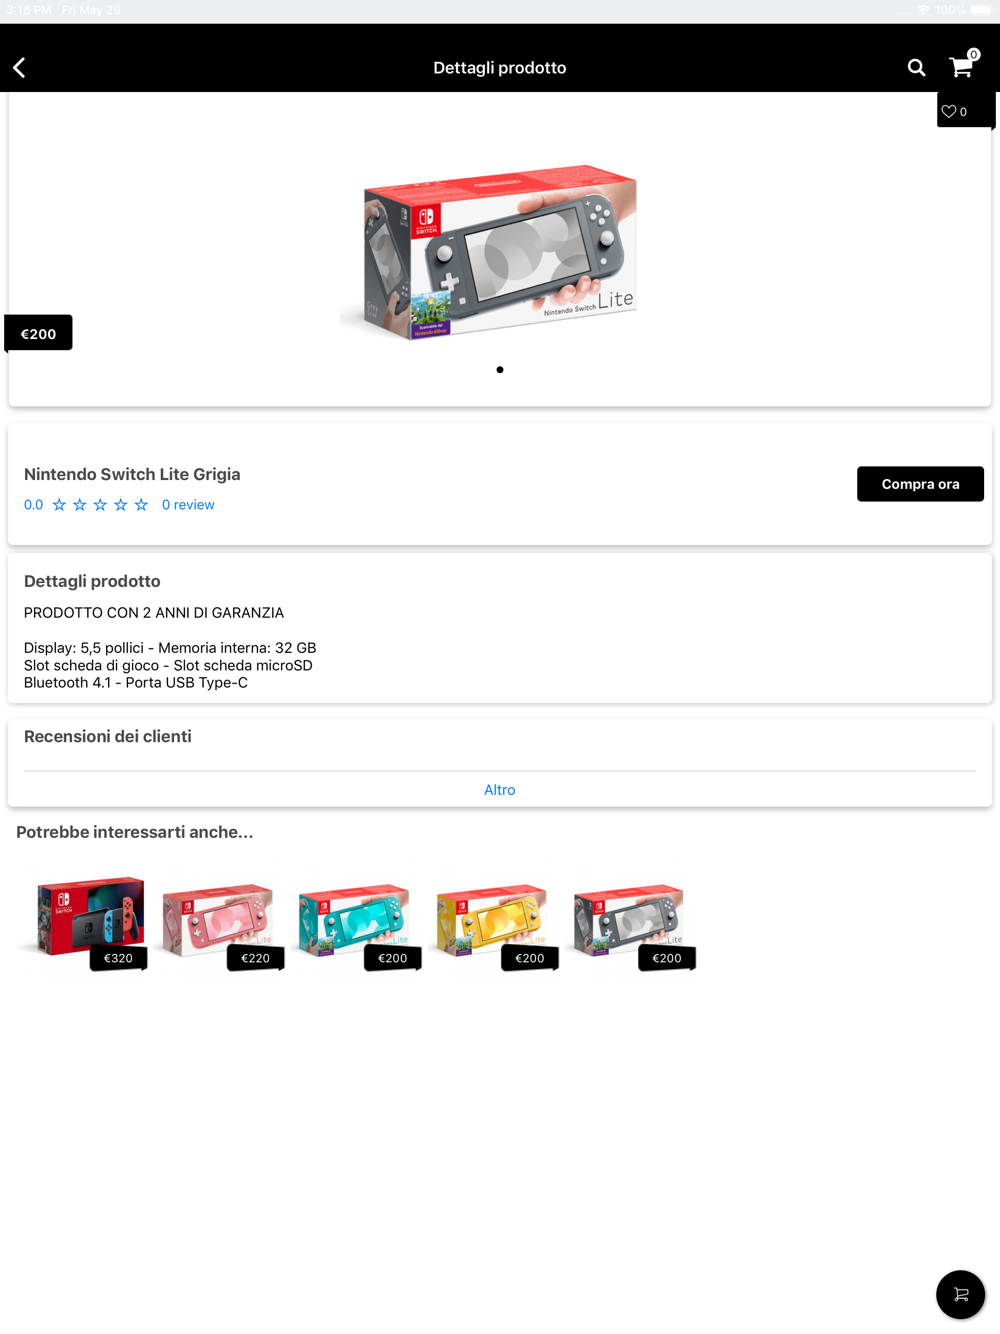Go back using the left arrow
Image resolution: width=1000 pixels, height=1334 pixels.
pyautogui.click(x=19, y=67)
